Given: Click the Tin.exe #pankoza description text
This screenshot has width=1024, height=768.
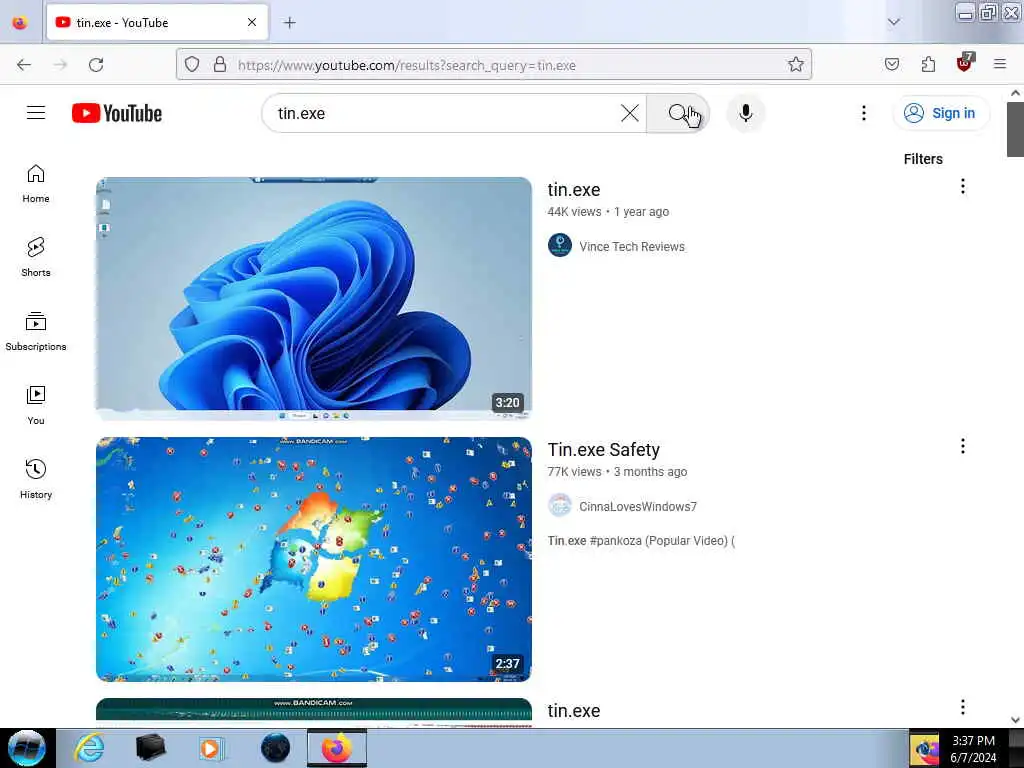Looking at the screenshot, I should 641,541.
